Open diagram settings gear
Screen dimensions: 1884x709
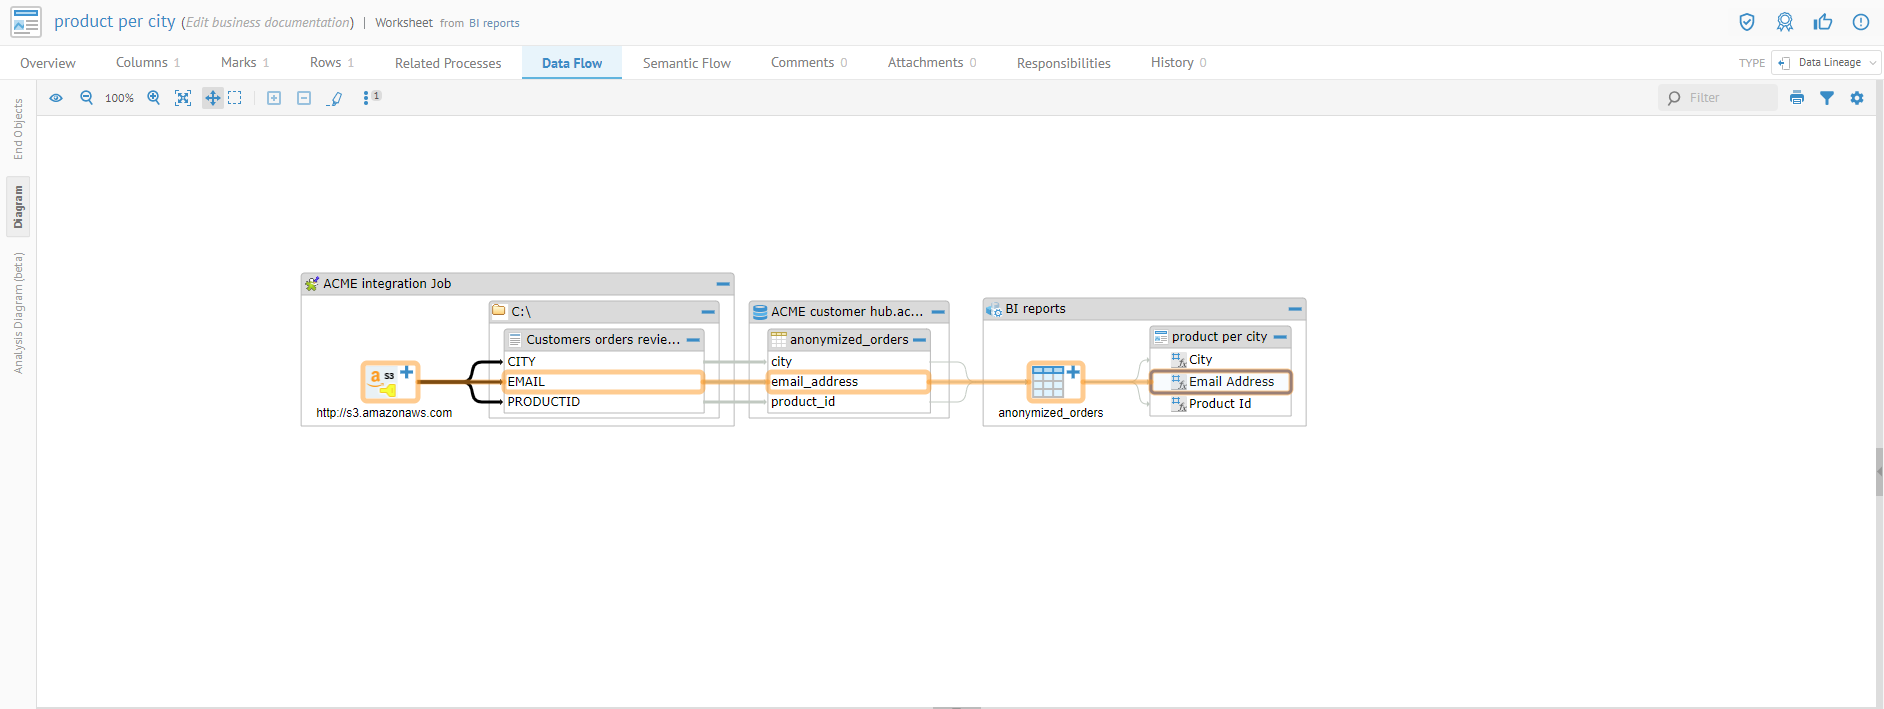click(1857, 98)
